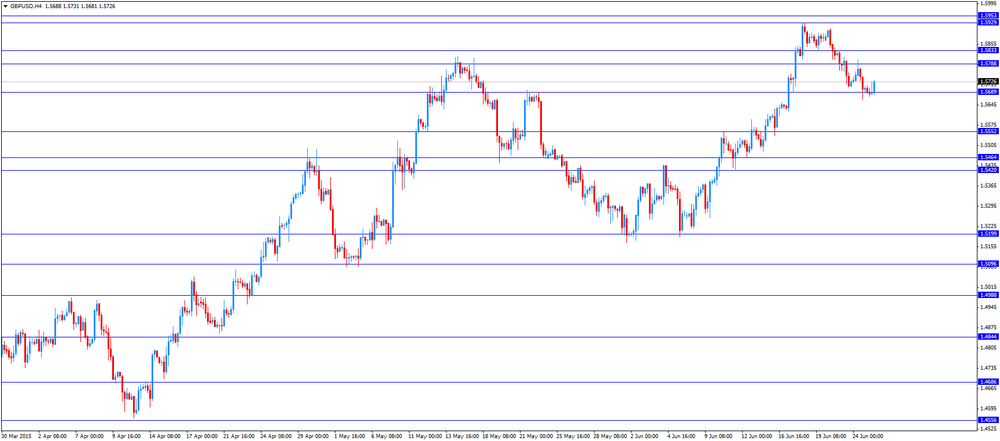Click the black current price label 1.5726
The width and height of the screenshot is (1000, 441).
[988, 82]
